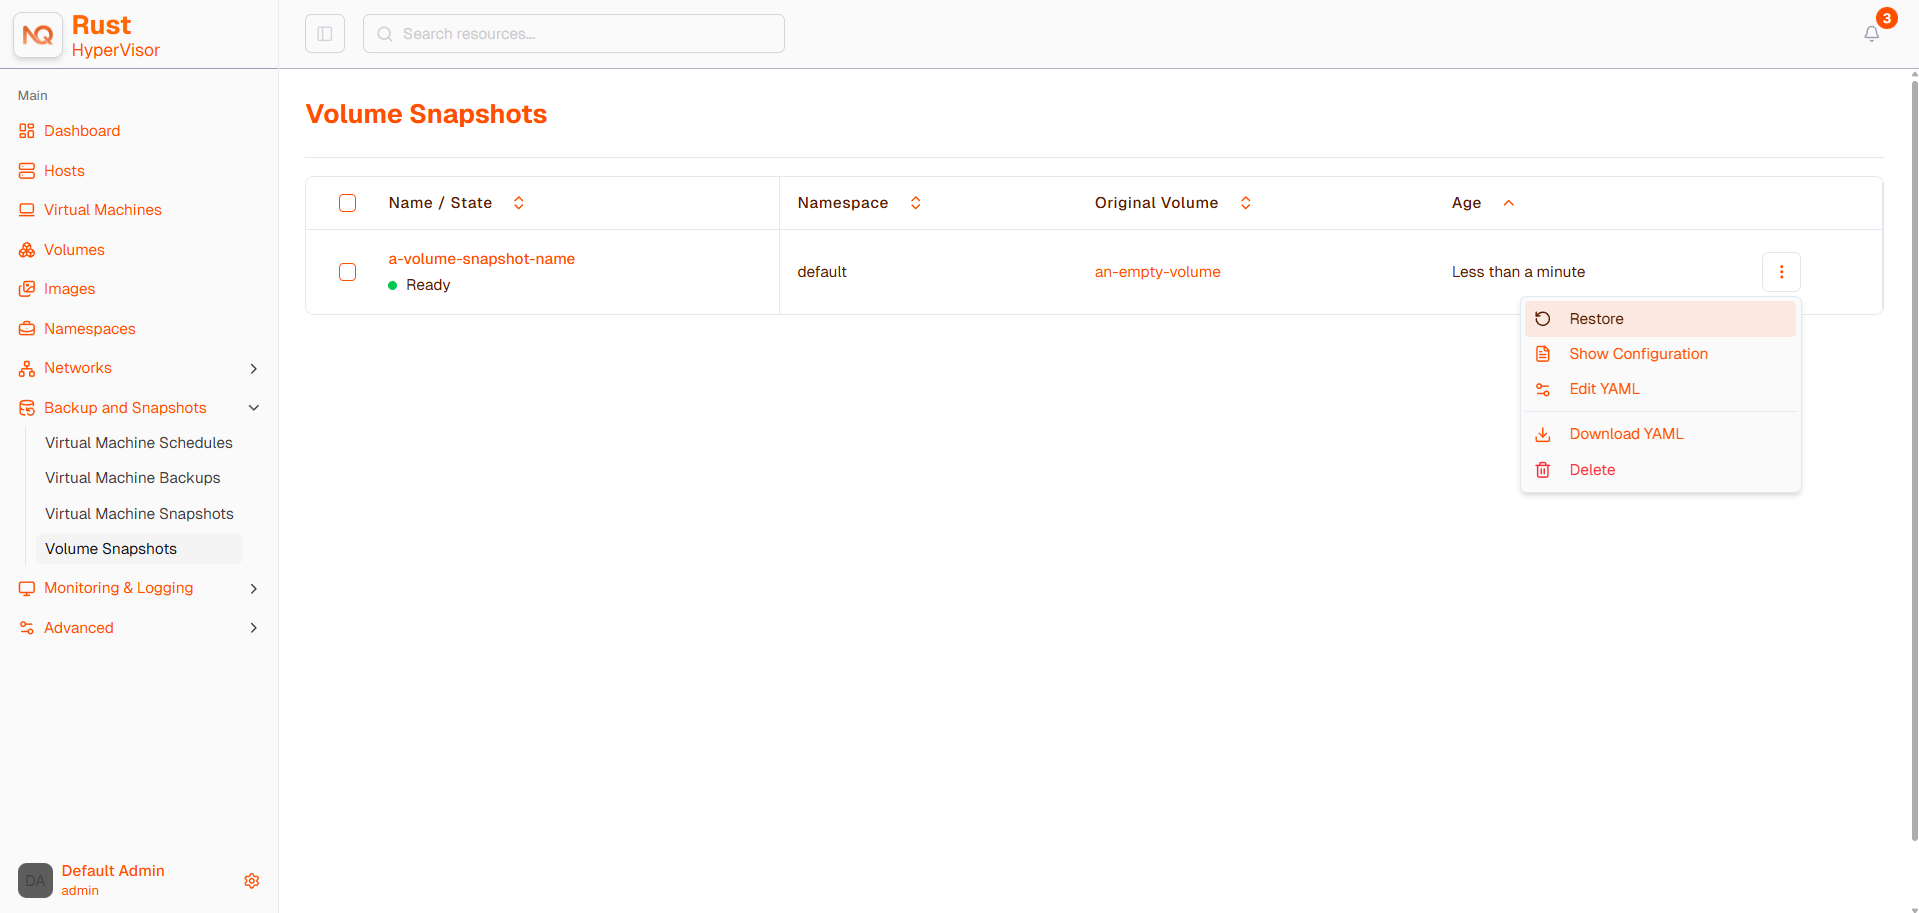The image size is (1919, 913).
Task: Choose Download YAML menu item
Action: point(1660,434)
